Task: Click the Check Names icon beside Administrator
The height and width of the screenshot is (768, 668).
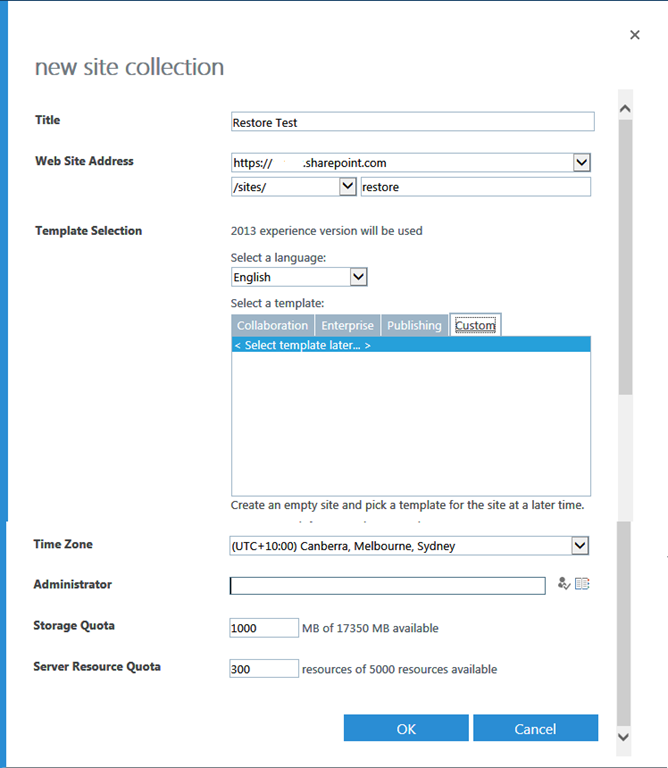Action: pos(564,585)
